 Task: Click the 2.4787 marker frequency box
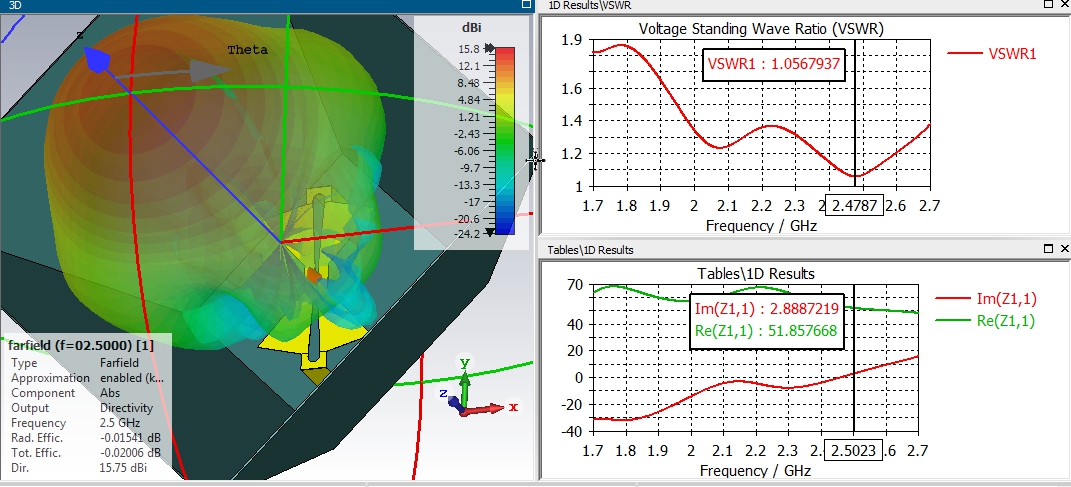pos(855,205)
